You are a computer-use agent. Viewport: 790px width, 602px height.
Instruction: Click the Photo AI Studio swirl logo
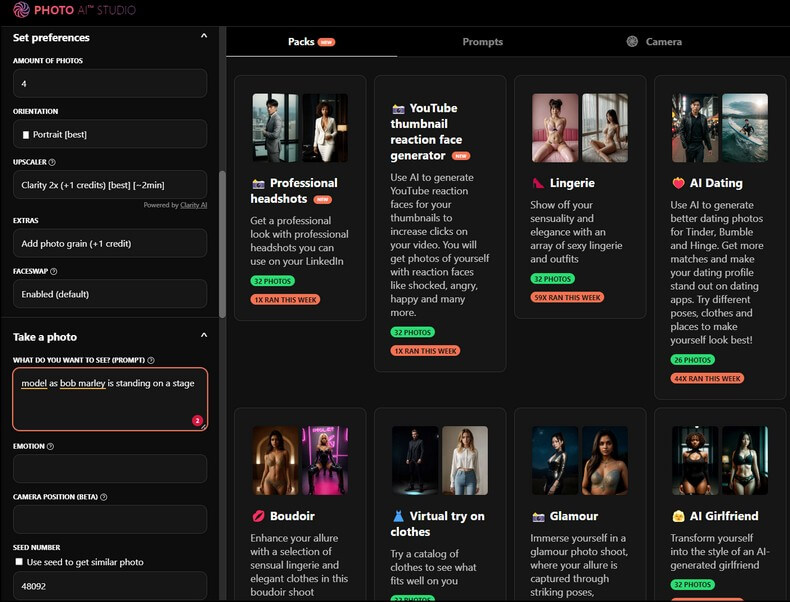click(21, 10)
